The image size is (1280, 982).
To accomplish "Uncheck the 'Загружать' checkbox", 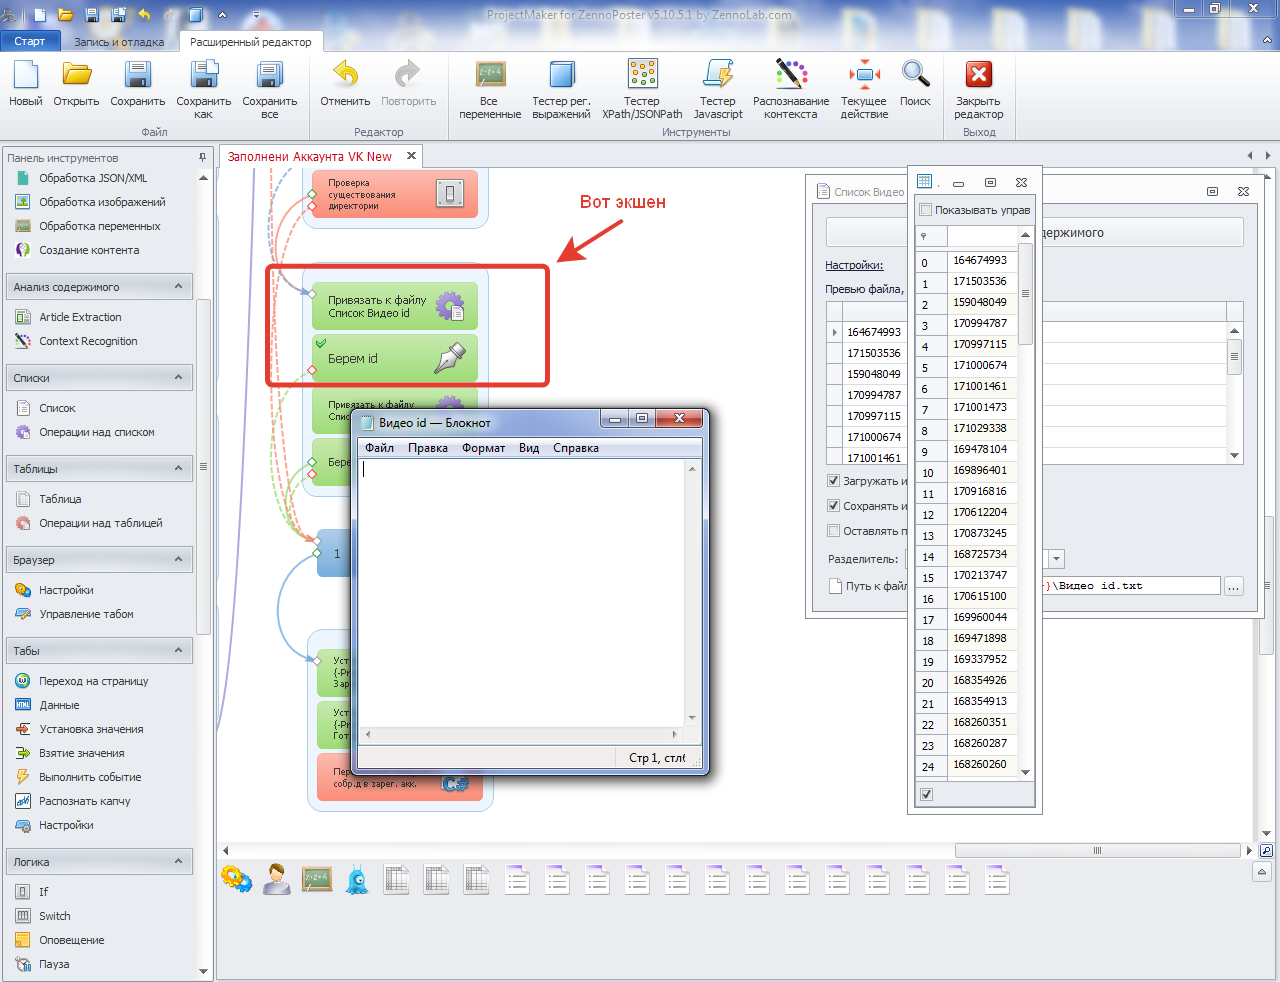I will 834,481.
